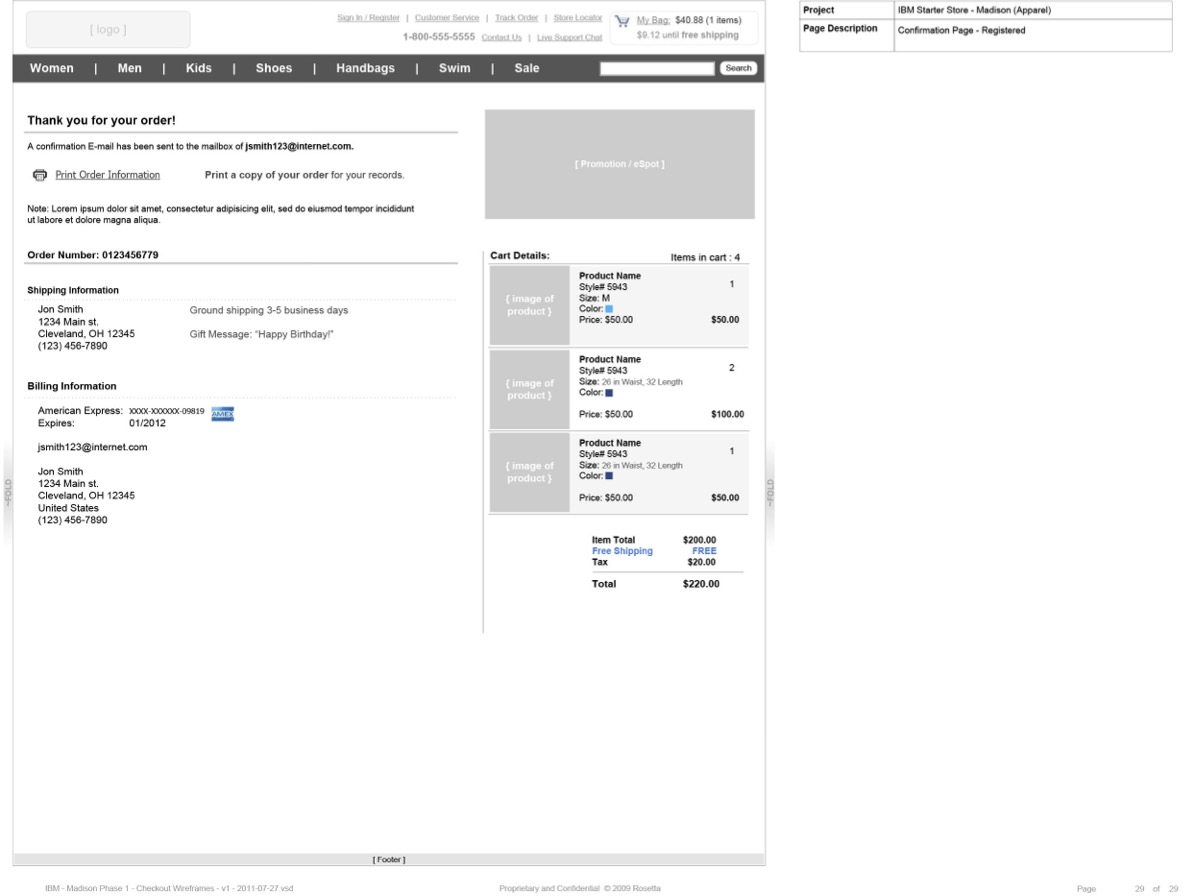Open the Store Locator link

[x=577, y=17]
